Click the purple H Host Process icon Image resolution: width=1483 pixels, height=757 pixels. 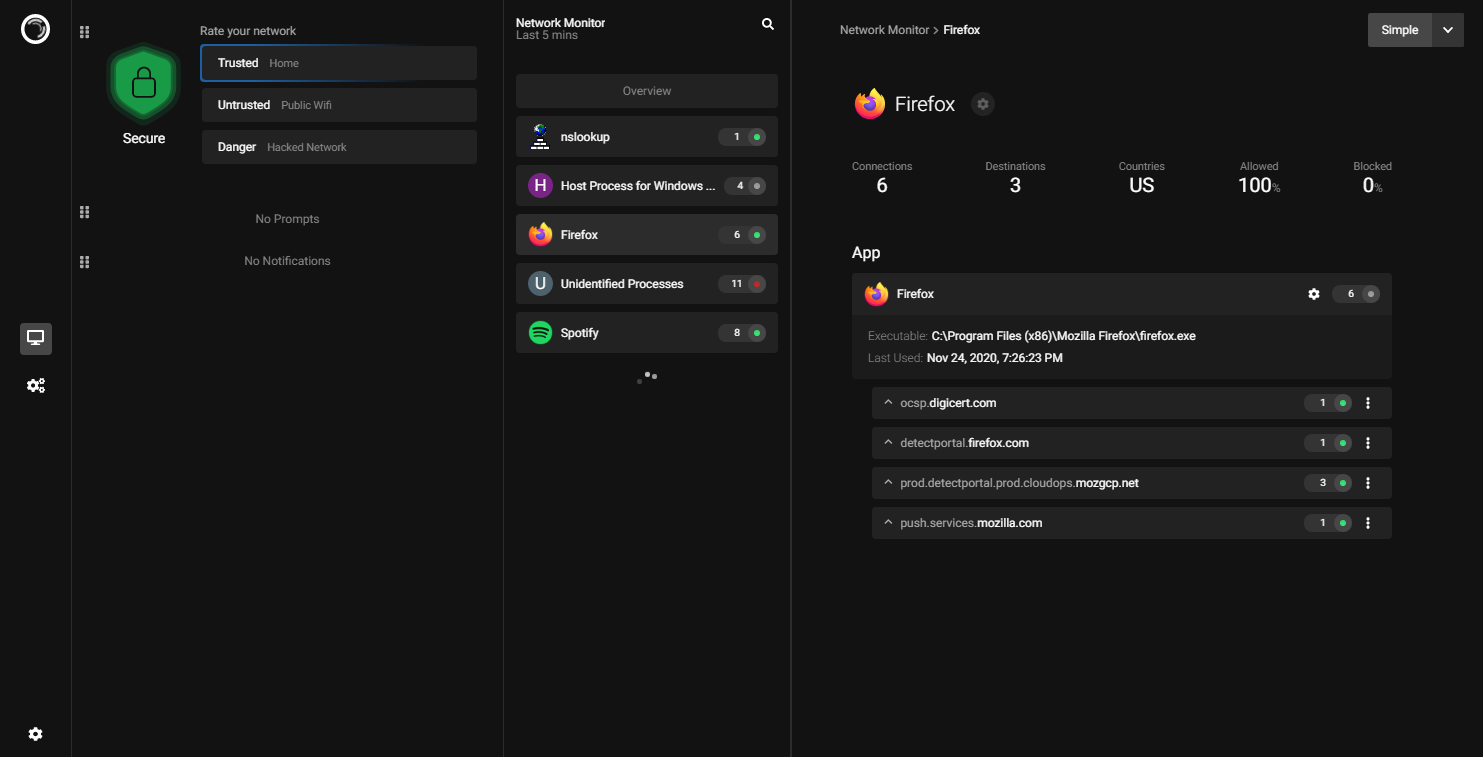tap(540, 186)
